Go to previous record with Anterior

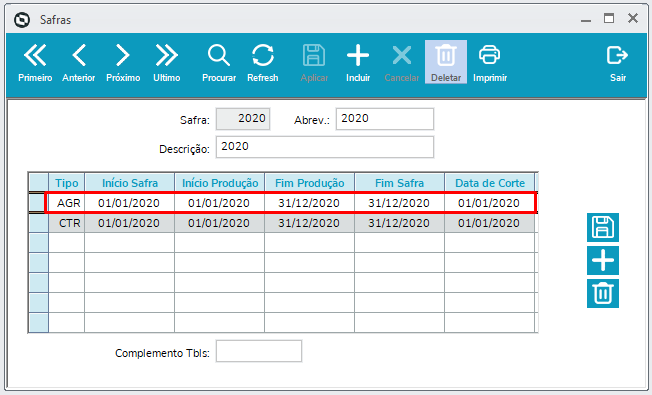coord(79,63)
